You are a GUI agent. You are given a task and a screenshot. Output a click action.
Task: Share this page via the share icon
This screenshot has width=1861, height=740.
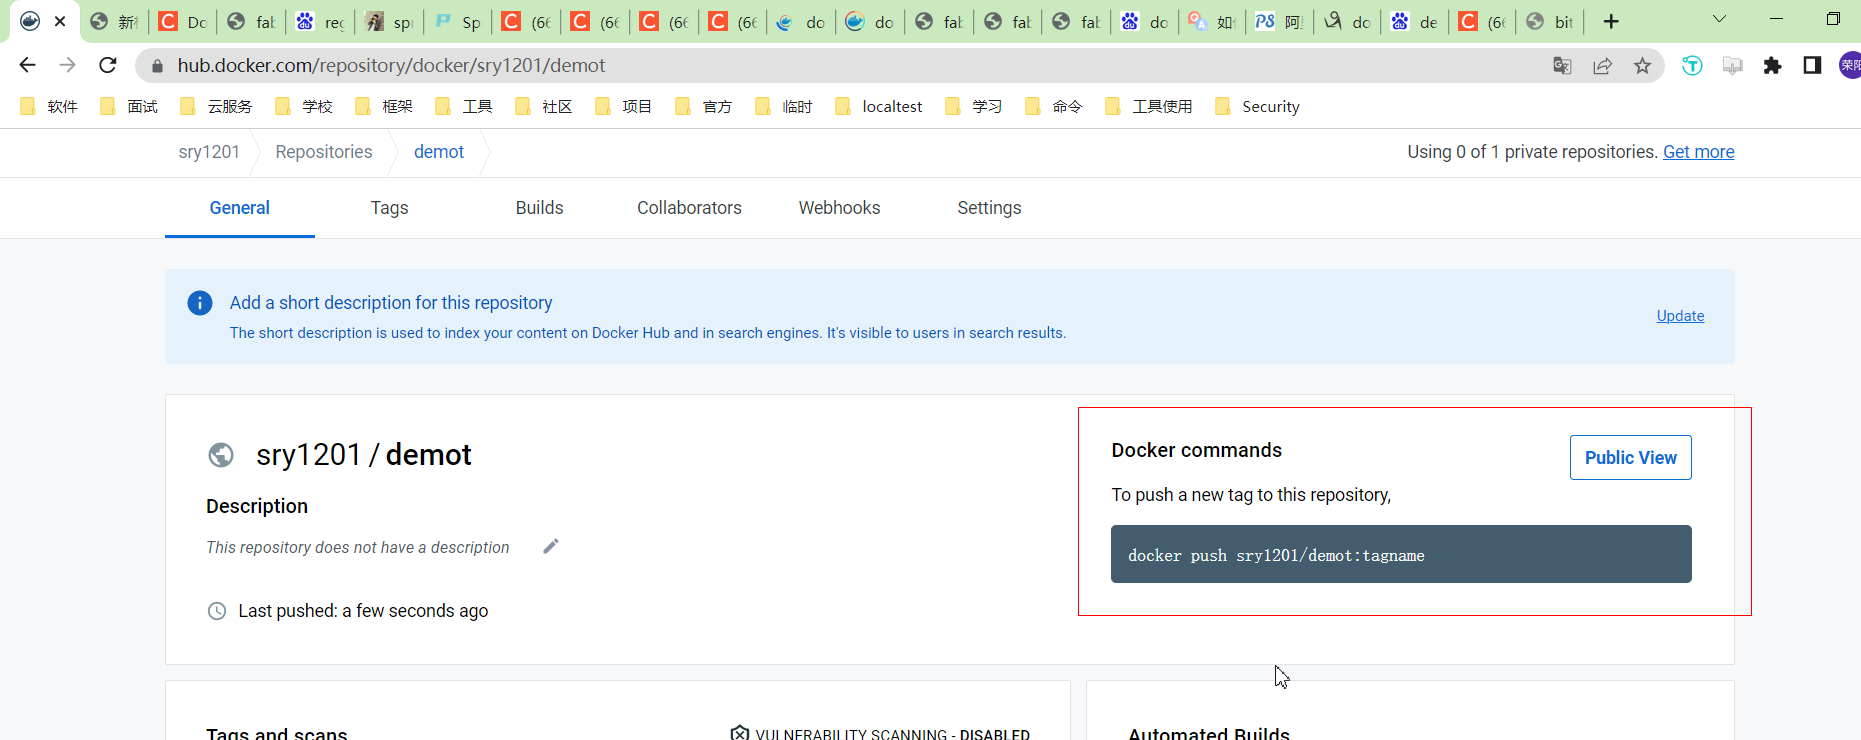(1602, 65)
